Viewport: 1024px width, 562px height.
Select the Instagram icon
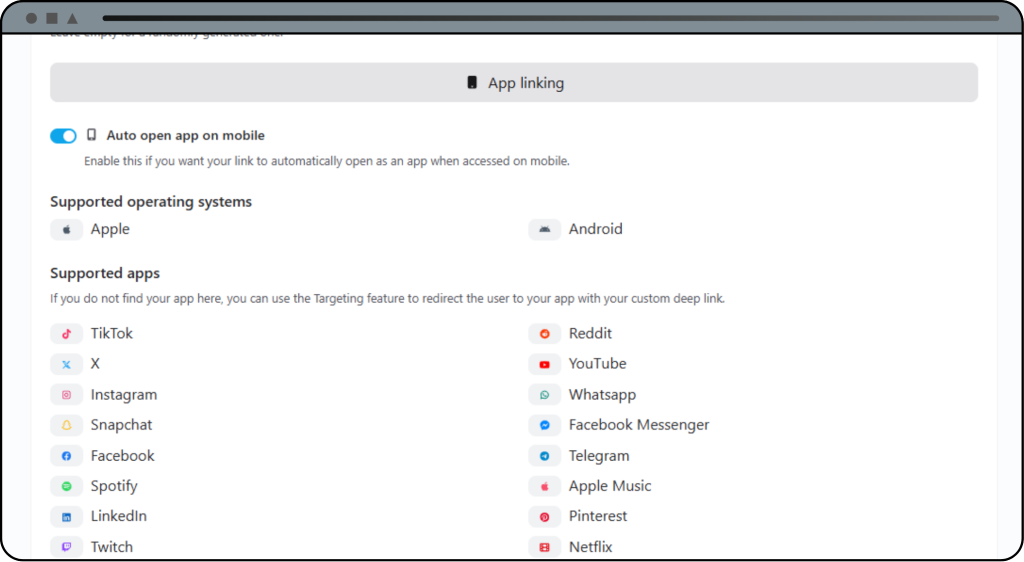click(x=67, y=395)
